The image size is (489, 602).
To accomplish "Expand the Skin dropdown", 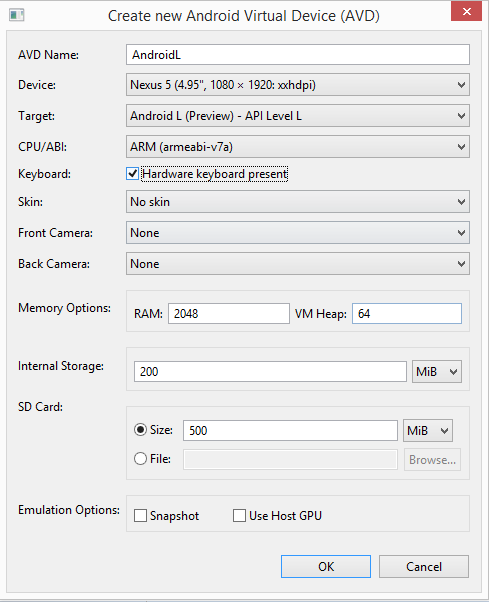I will coord(297,202).
